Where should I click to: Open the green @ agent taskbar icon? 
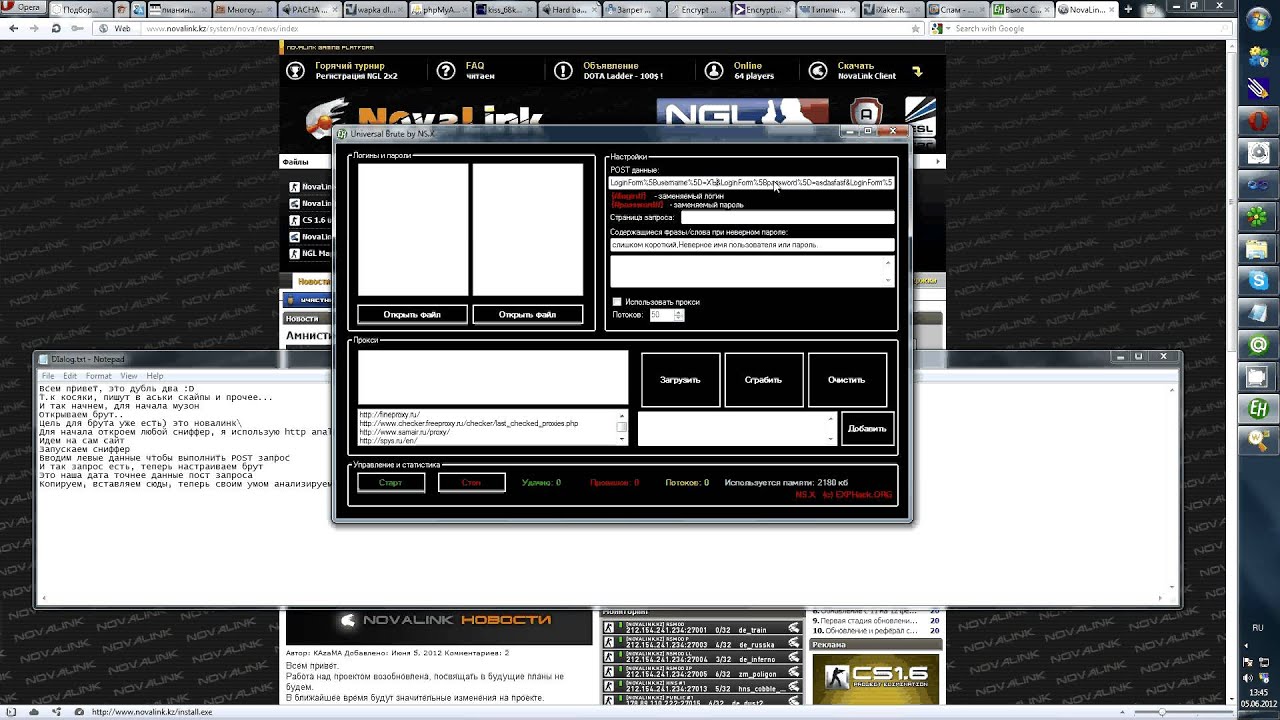1258,345
